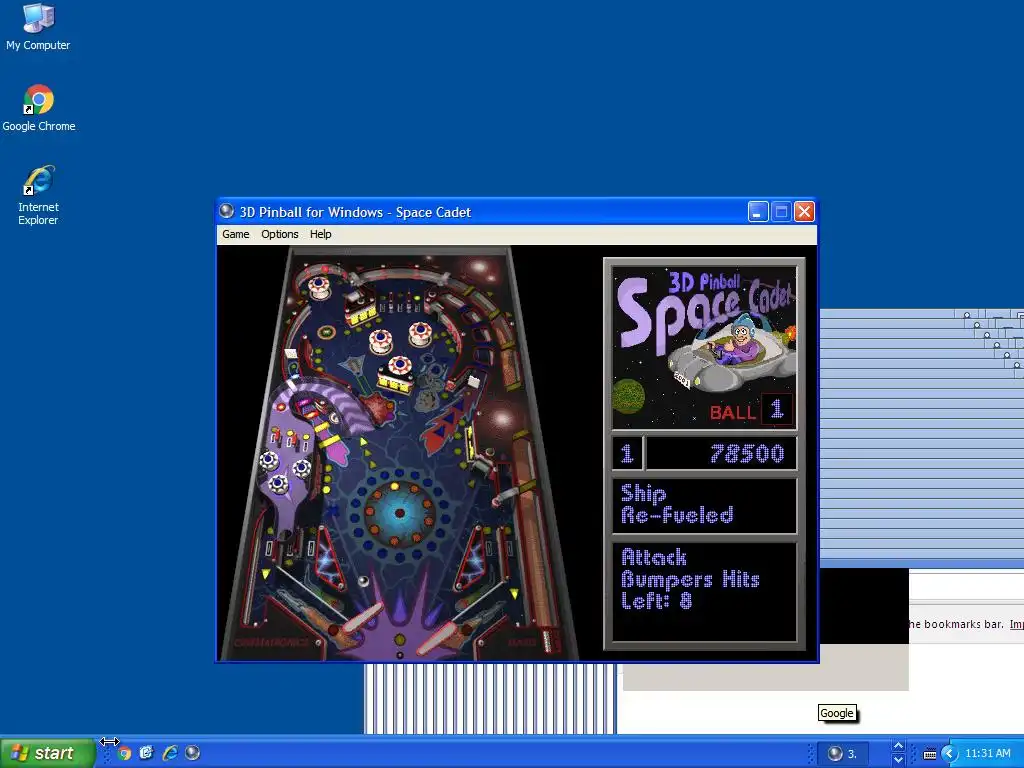The image size is (1024, 768).
Task: Switch to 3D Pinball taskbar button
Action: click(842, 754)
